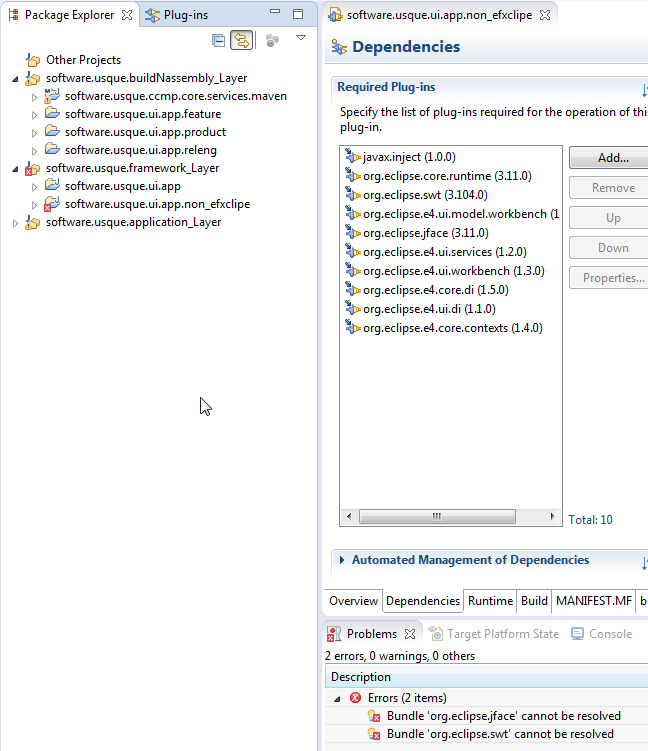Screen dimensions: 648x751
Task: Click plug-in icon beside org.eclipse.e4.ui.workbench
Action: click(353, 271)
